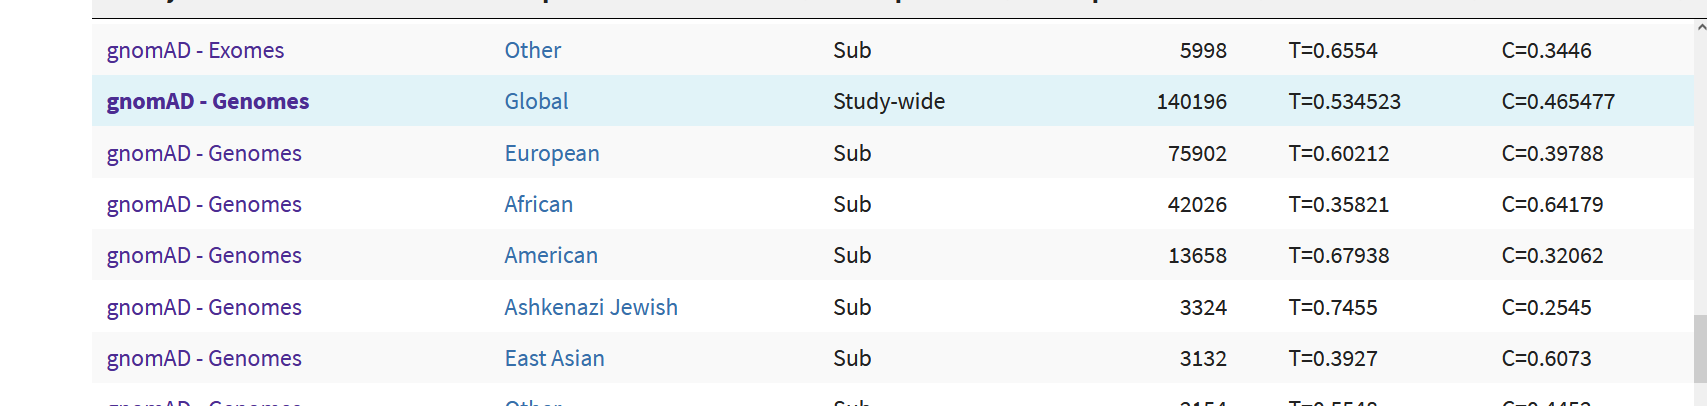Select alt allele value C=0.6073

[x=1547, y=358]
